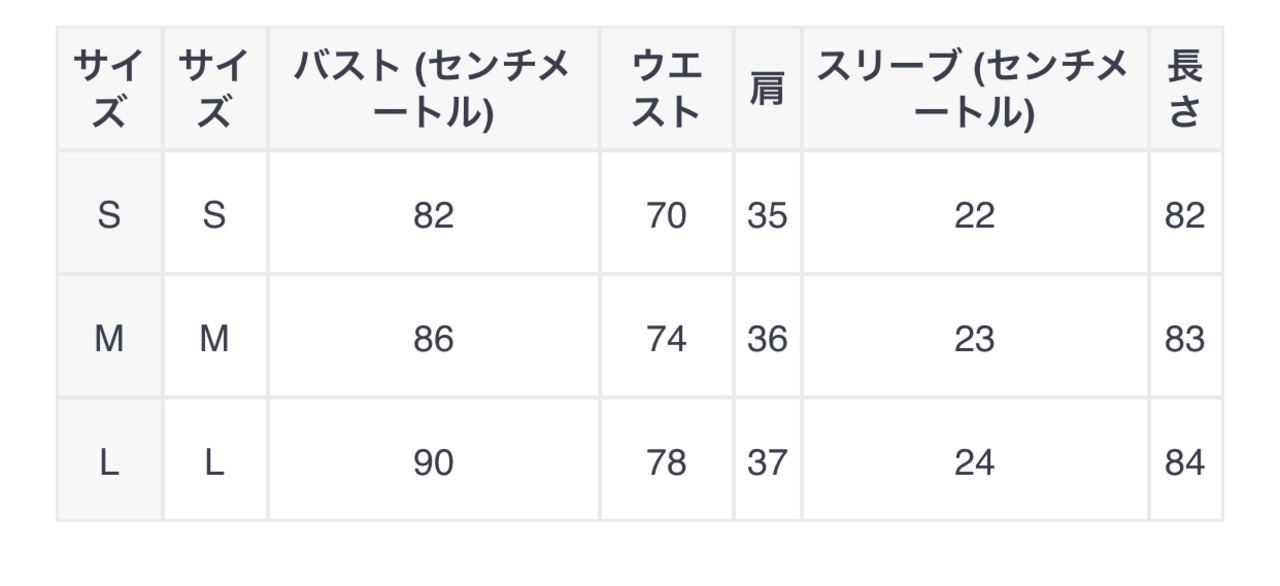This screenshot has height=586, width=1280.
Task: Click the バスト (センチメートル) column header
Action: coord(433,90)
